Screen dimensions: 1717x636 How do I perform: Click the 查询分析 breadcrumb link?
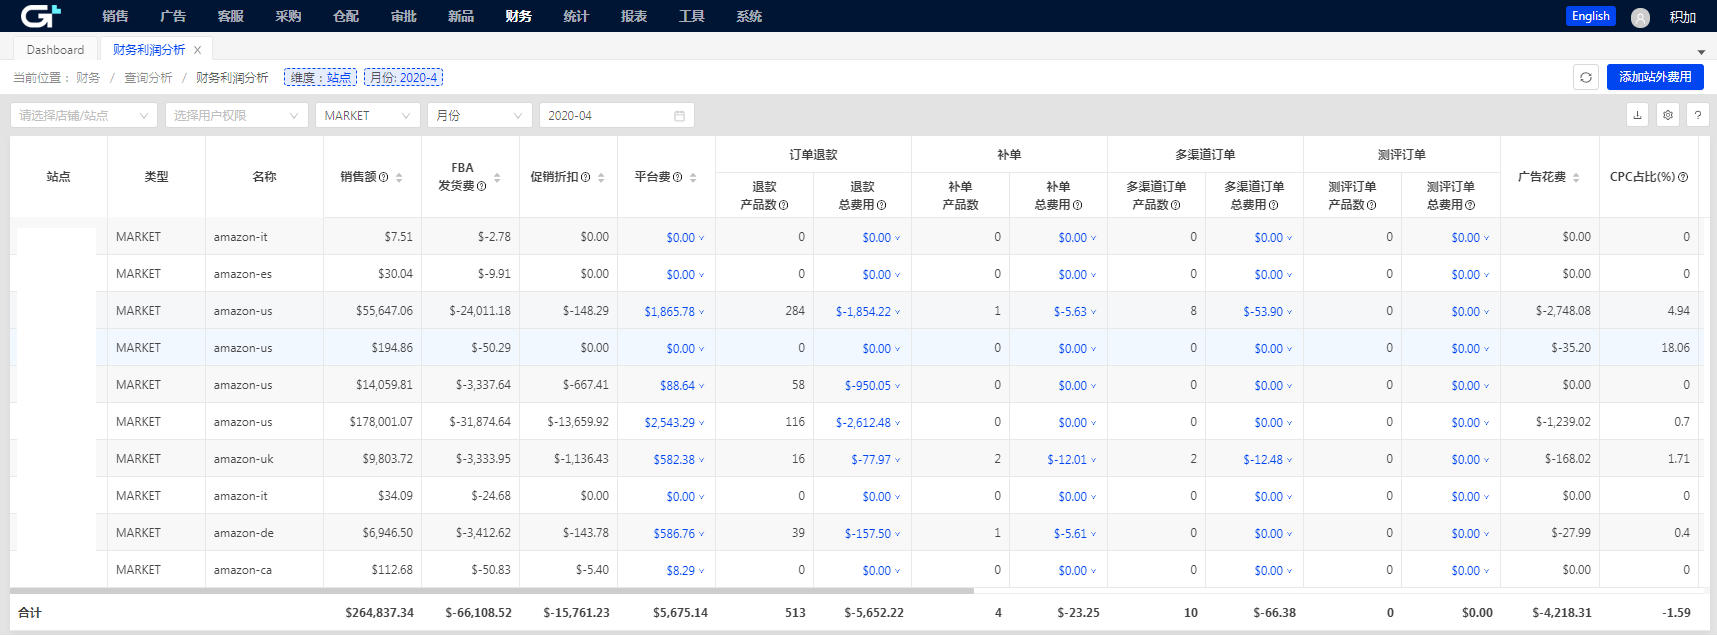(x=148, y=78)
